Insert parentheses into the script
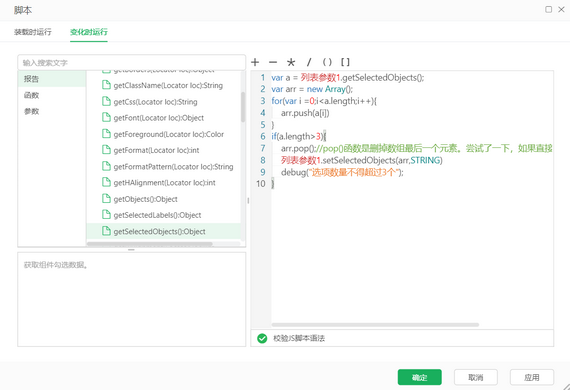The height and width of the screenshot is (390, 570). 327,62
